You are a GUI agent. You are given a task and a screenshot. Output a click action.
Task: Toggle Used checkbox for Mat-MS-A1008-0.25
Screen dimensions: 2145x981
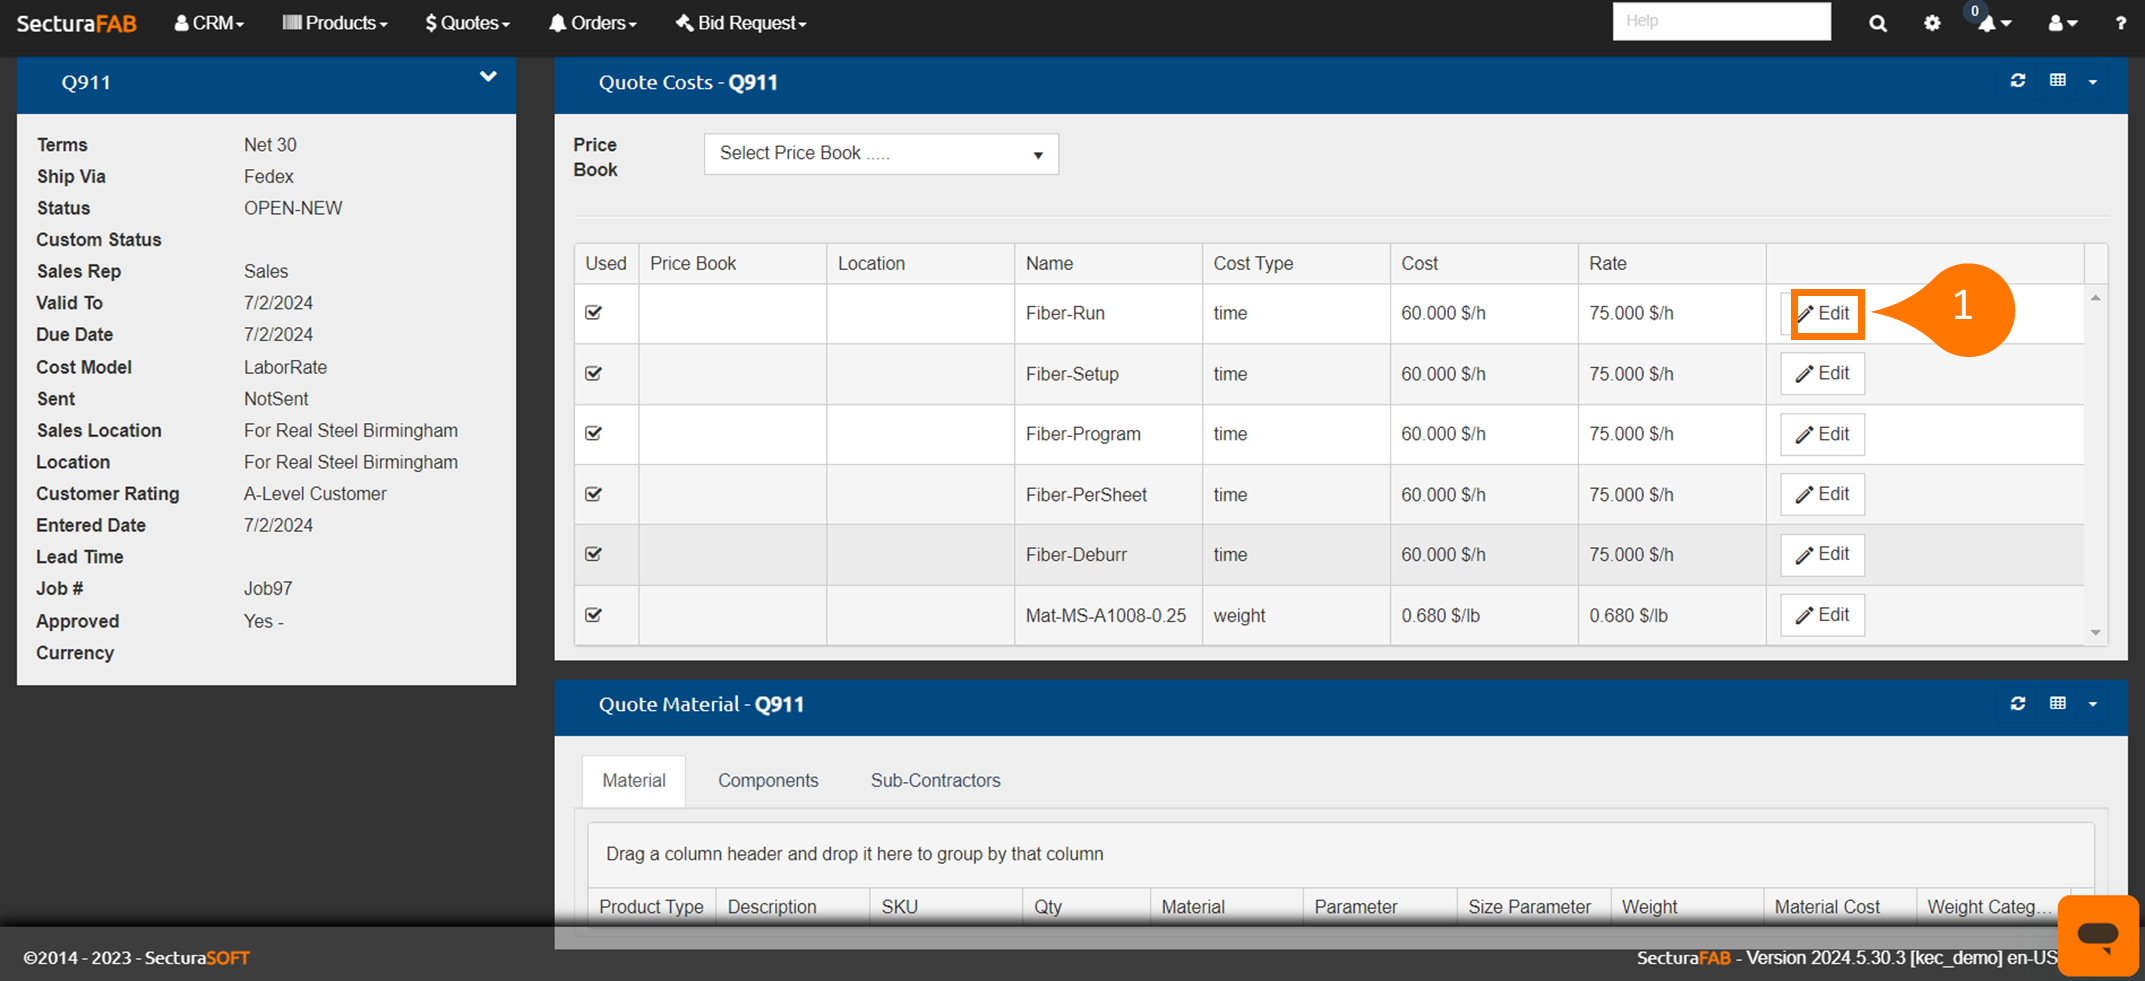click(594, 615)
